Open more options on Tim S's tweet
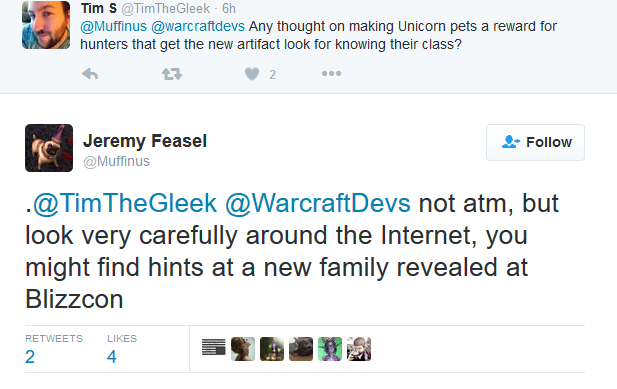 pos(331,74)
